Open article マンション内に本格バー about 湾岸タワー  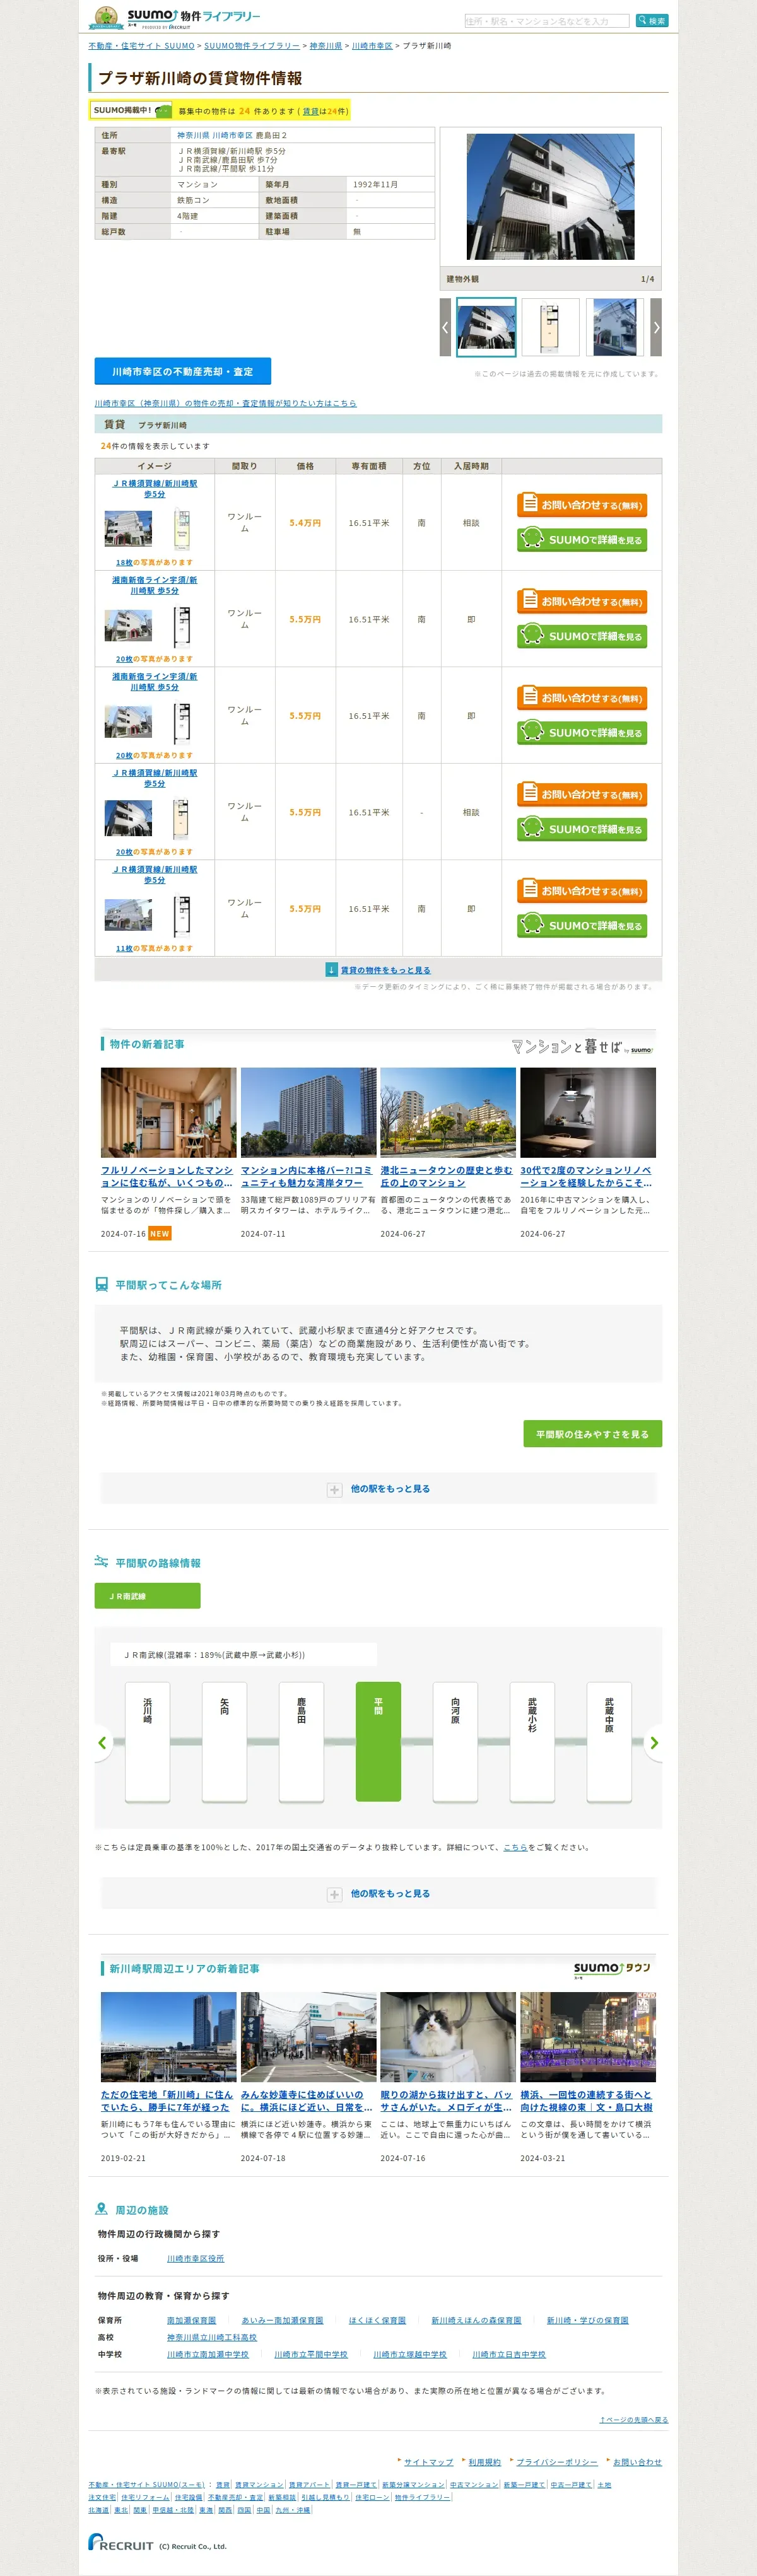click(x=307, y=1176)
